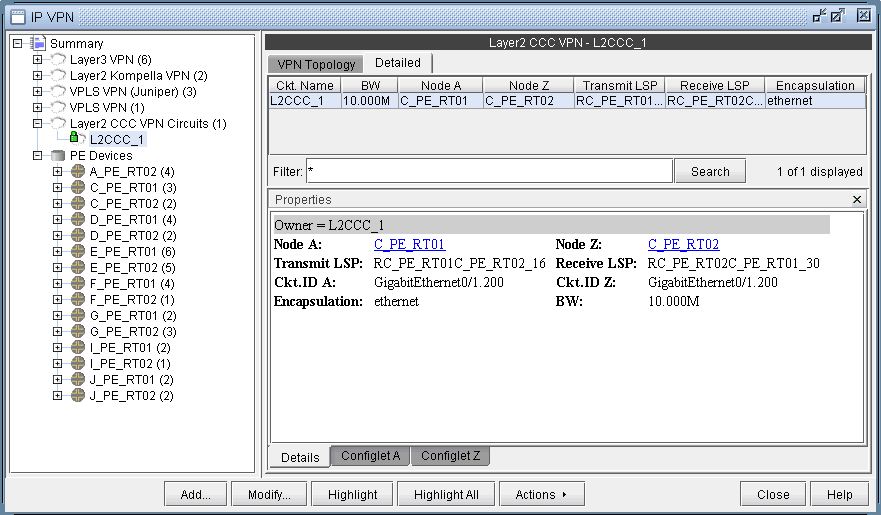This screenshot has height=515, width=881.
Task: Open the Actions dropdown button
Action: click(541, 494)
